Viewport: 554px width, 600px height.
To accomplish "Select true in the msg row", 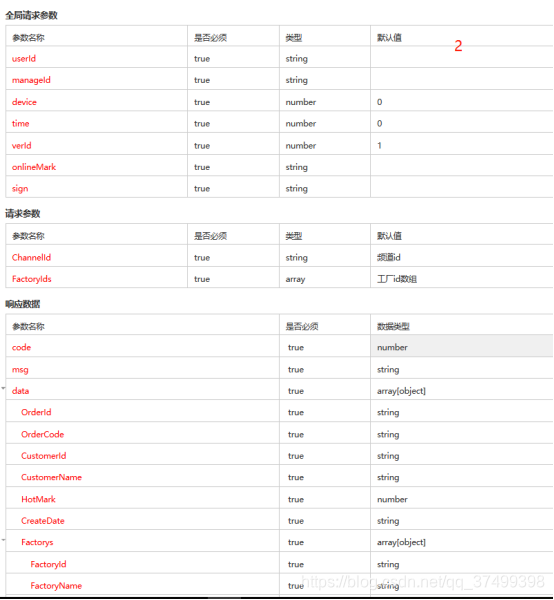I will click(296, 370).
